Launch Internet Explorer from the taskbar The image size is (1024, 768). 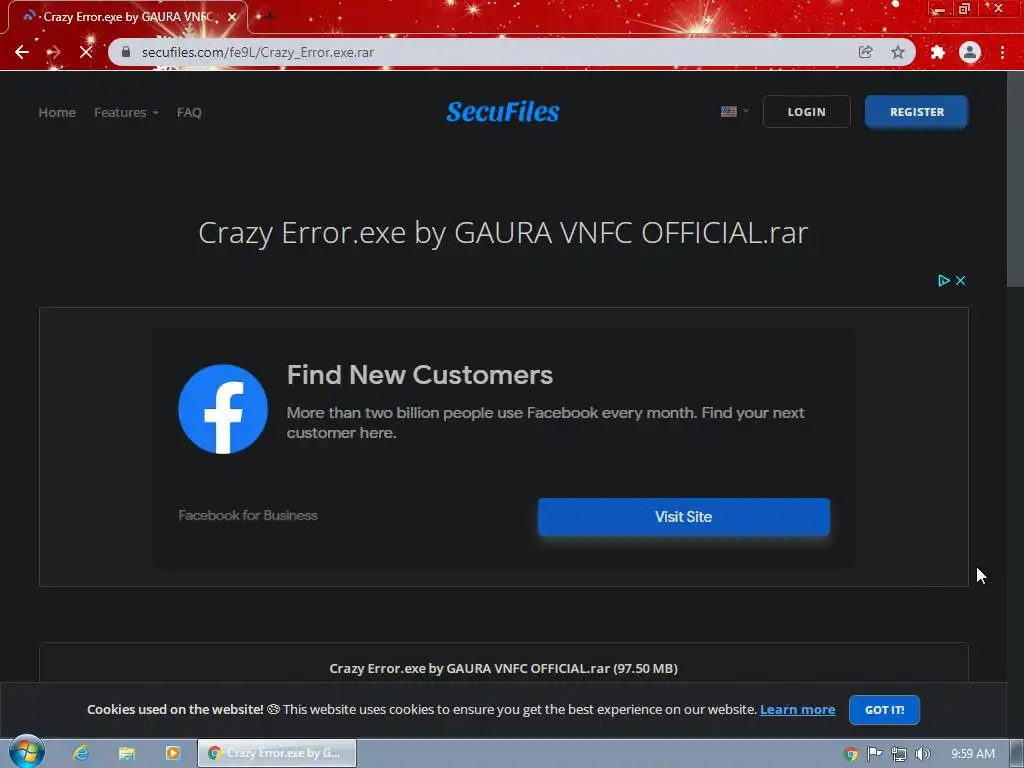click(81, 753)
